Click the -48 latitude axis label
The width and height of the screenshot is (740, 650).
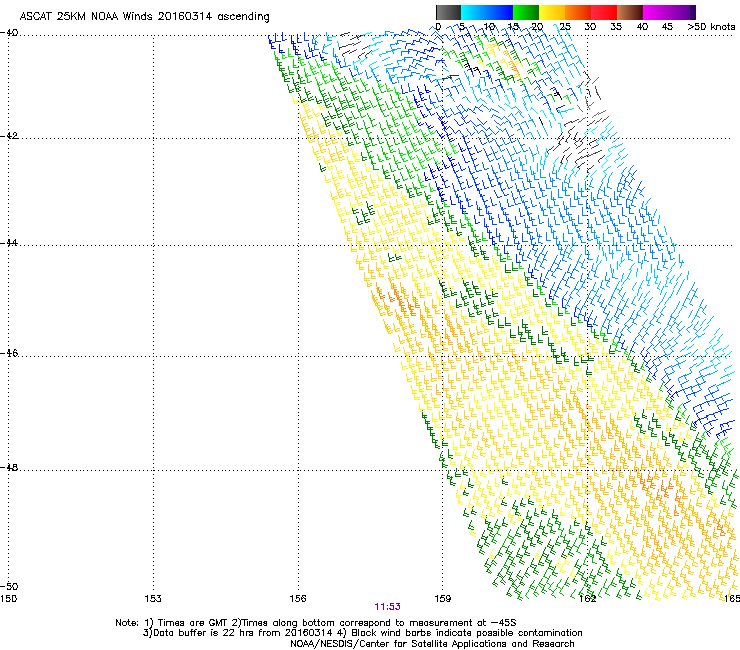click(9, 467)
